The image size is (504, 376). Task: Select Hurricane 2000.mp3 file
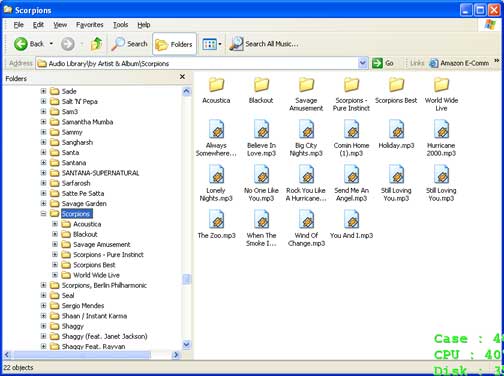[441, 138]
